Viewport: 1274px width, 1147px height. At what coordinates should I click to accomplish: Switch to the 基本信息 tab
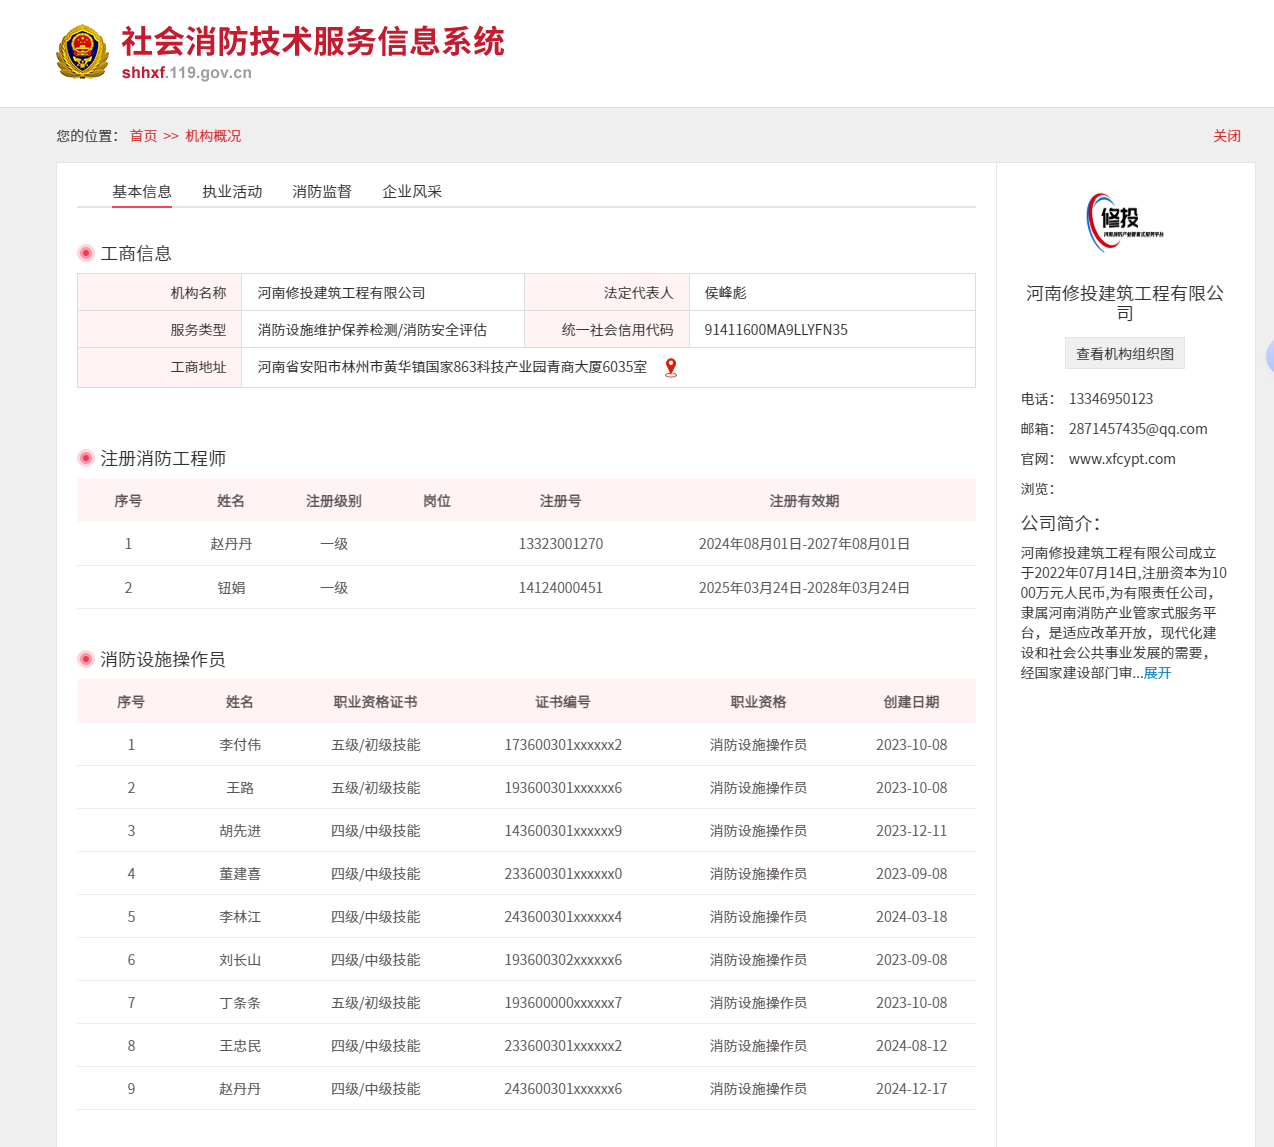pos(142,192)
